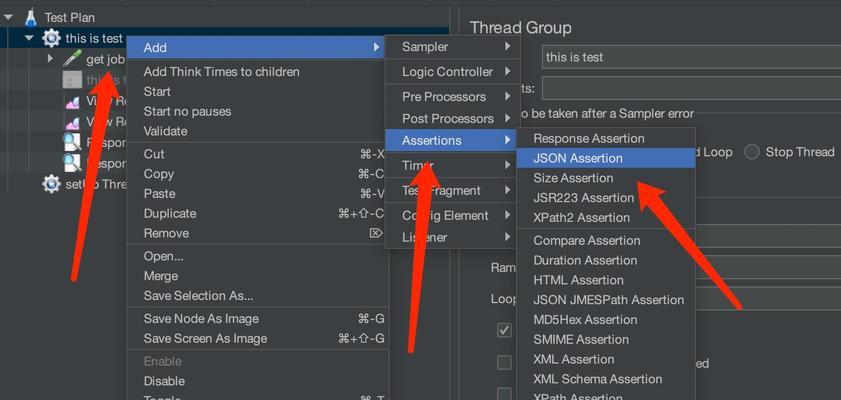The width and height of the screenshot is (841, 400).
Task: Click the pipette icon beside 'get job'
Action: (72, 58)
